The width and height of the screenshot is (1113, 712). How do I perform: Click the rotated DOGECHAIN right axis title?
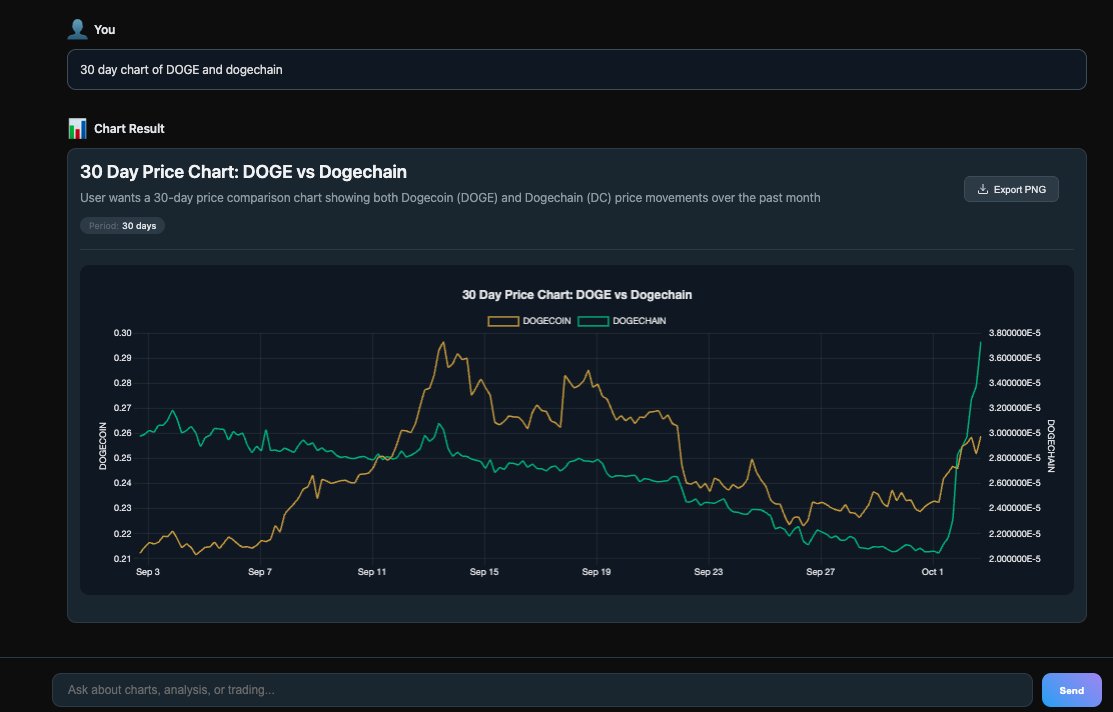(1051, 446)
